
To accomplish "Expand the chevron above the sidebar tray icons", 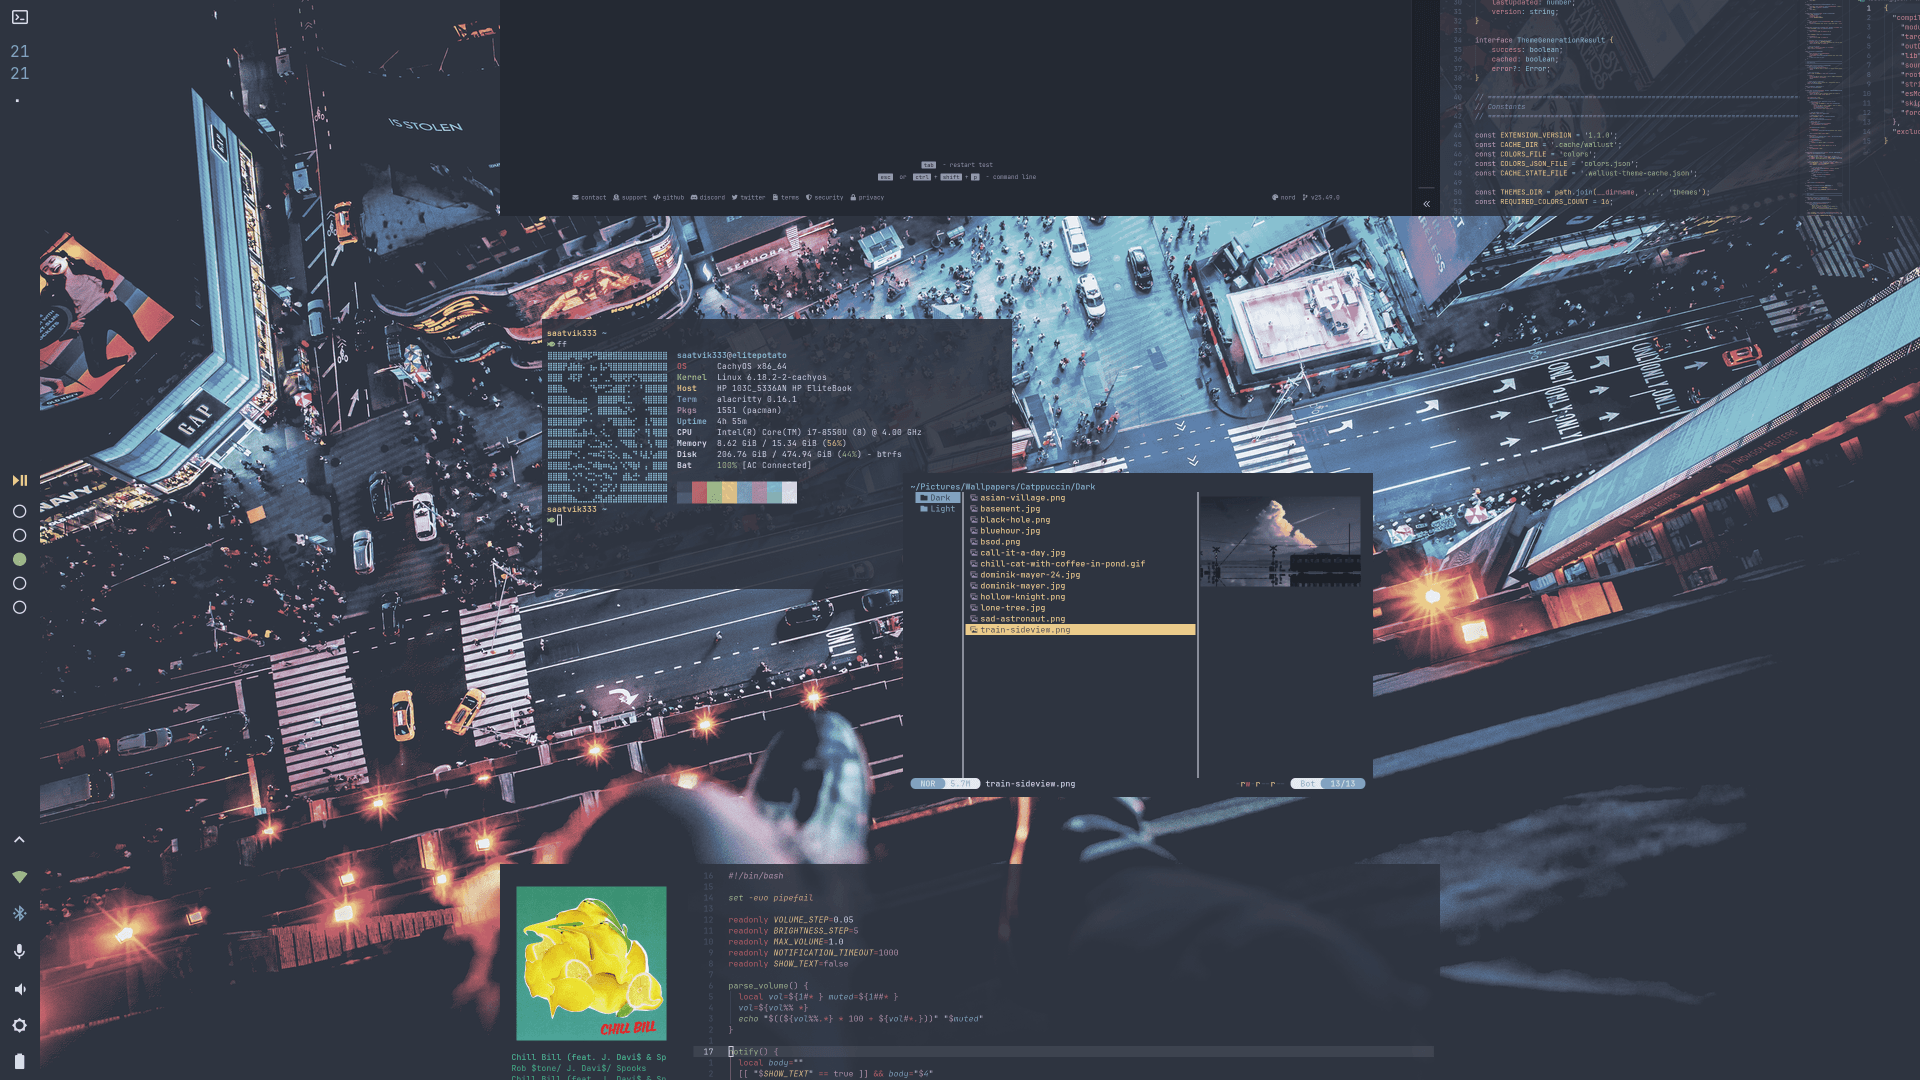I will (18, 839).
